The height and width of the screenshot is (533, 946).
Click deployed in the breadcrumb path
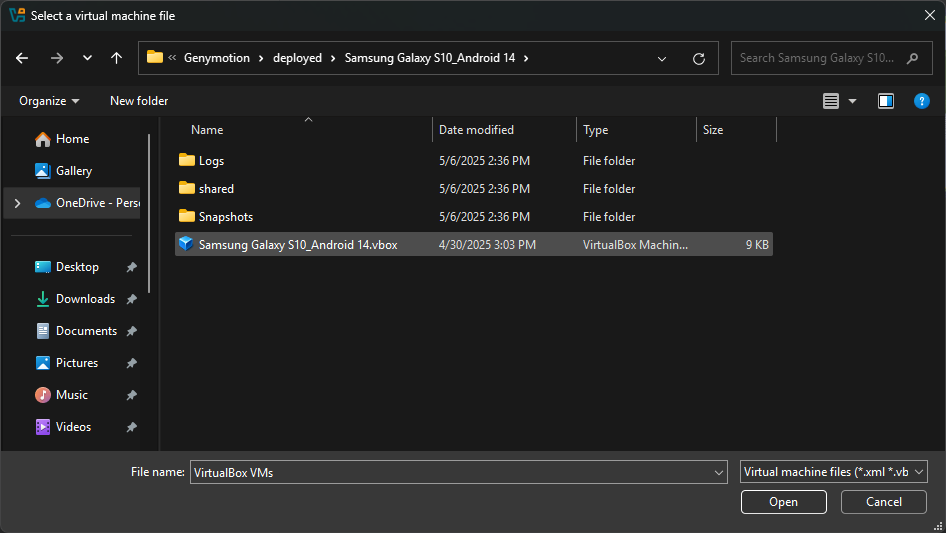pyautogui.click(x=297, y=58)
